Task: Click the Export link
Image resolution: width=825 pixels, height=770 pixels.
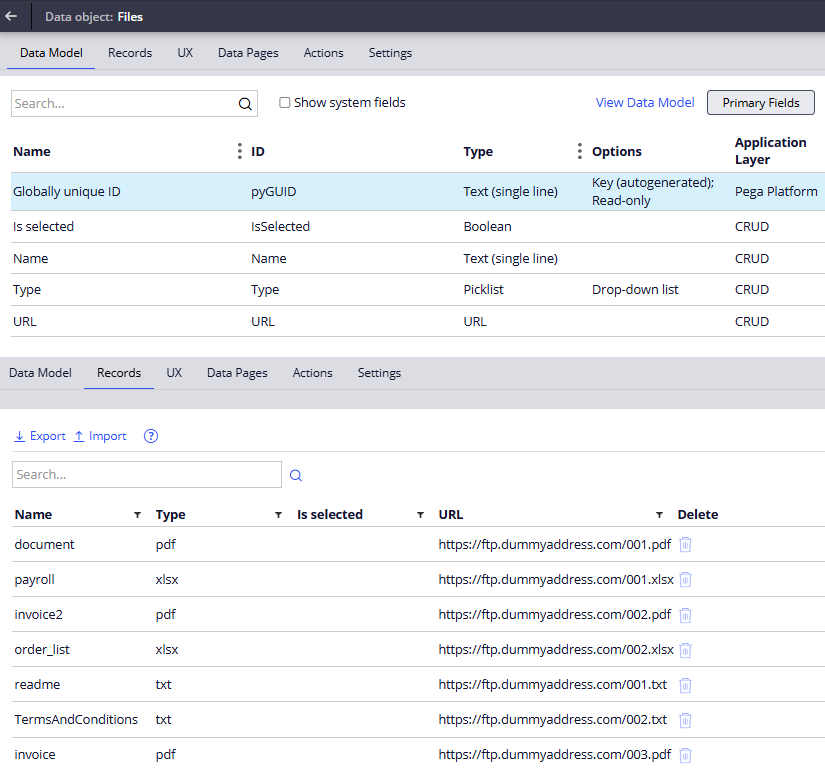Action: tap(39, 436)
